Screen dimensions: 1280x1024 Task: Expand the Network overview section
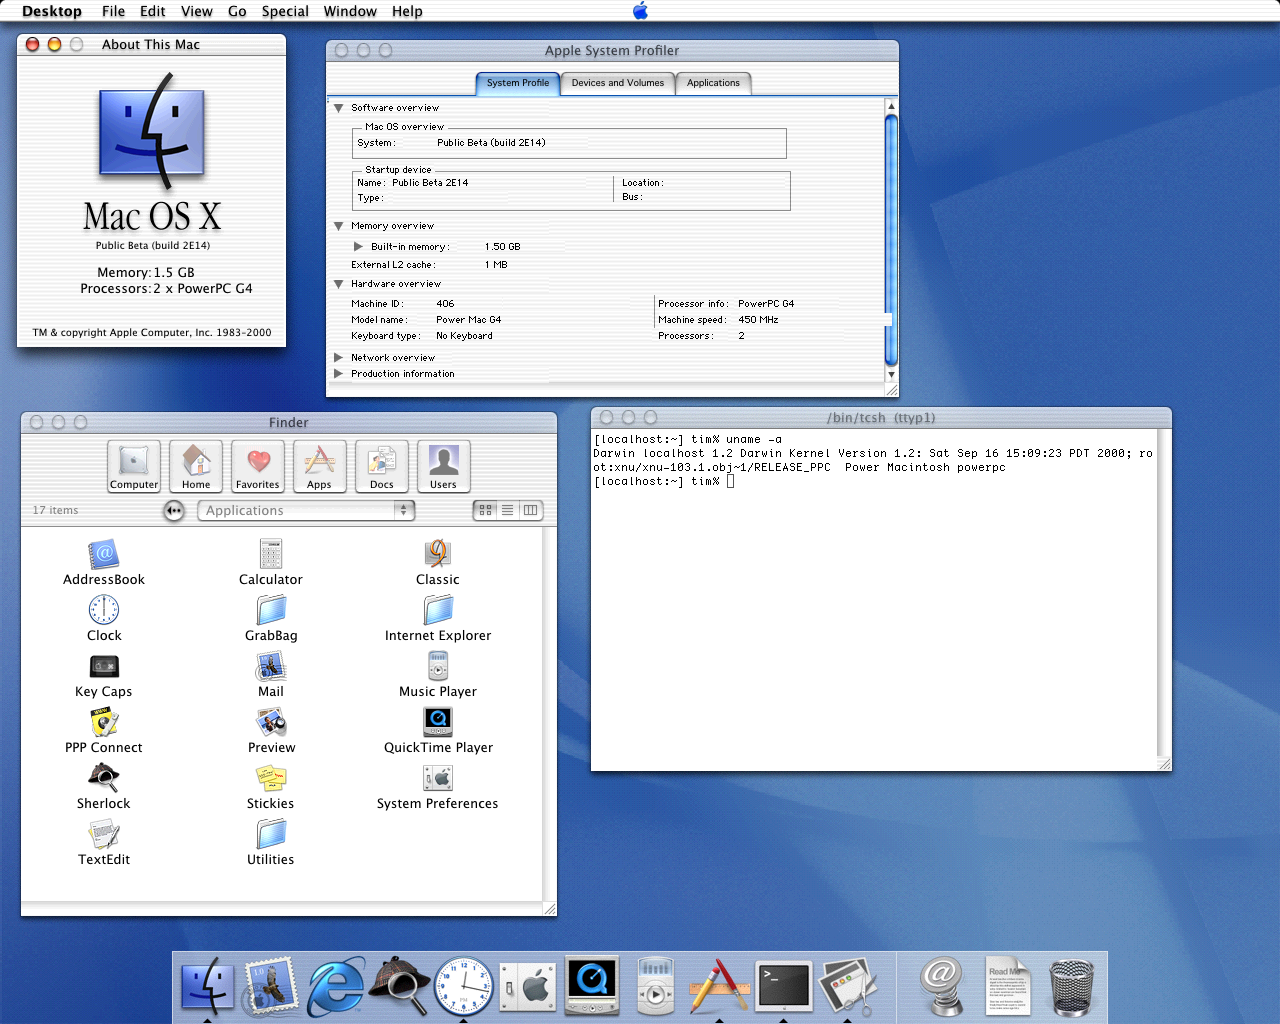click(x=338, y=357)
